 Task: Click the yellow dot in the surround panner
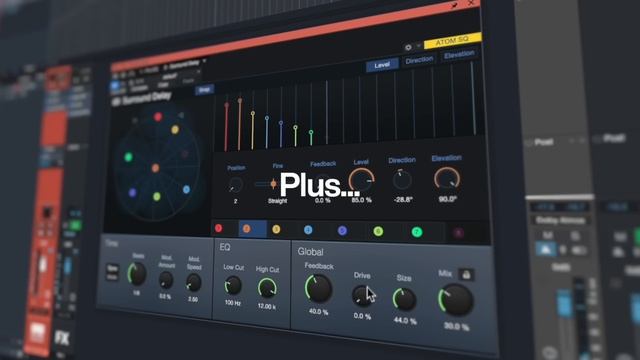[175, 130]
